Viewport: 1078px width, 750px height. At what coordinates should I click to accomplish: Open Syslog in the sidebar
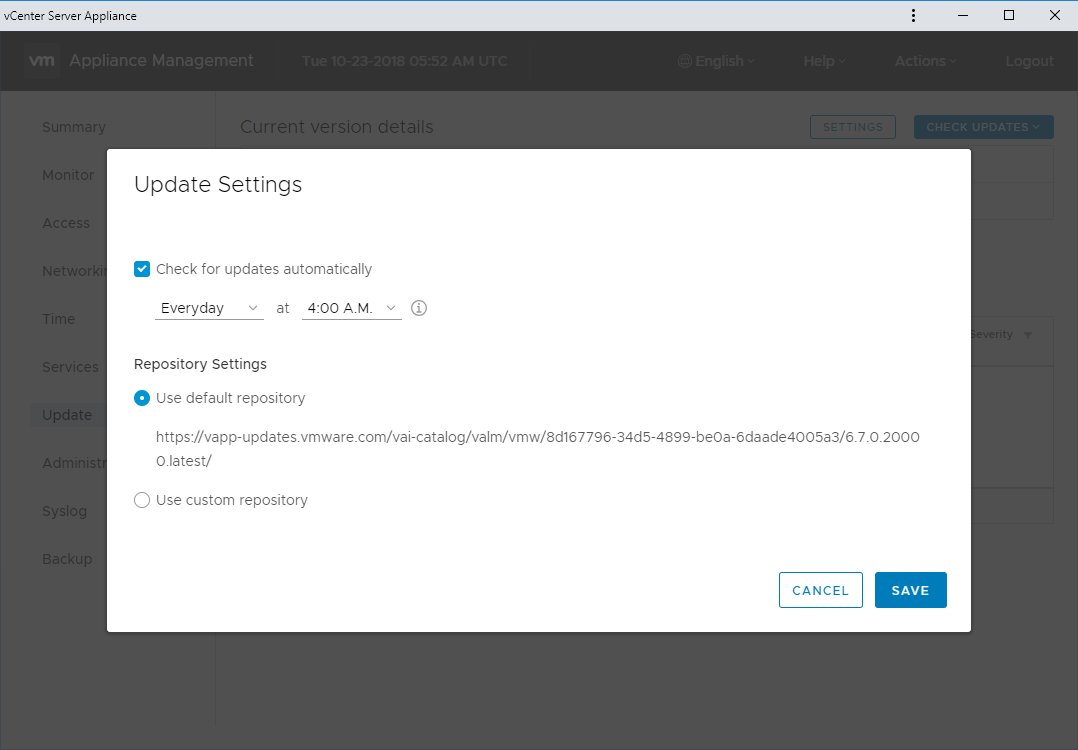[65, 511]
